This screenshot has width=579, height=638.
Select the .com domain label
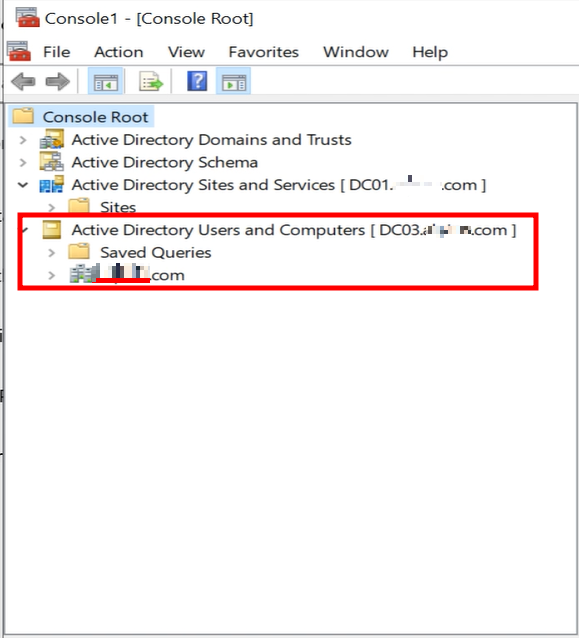pos(142,275)
